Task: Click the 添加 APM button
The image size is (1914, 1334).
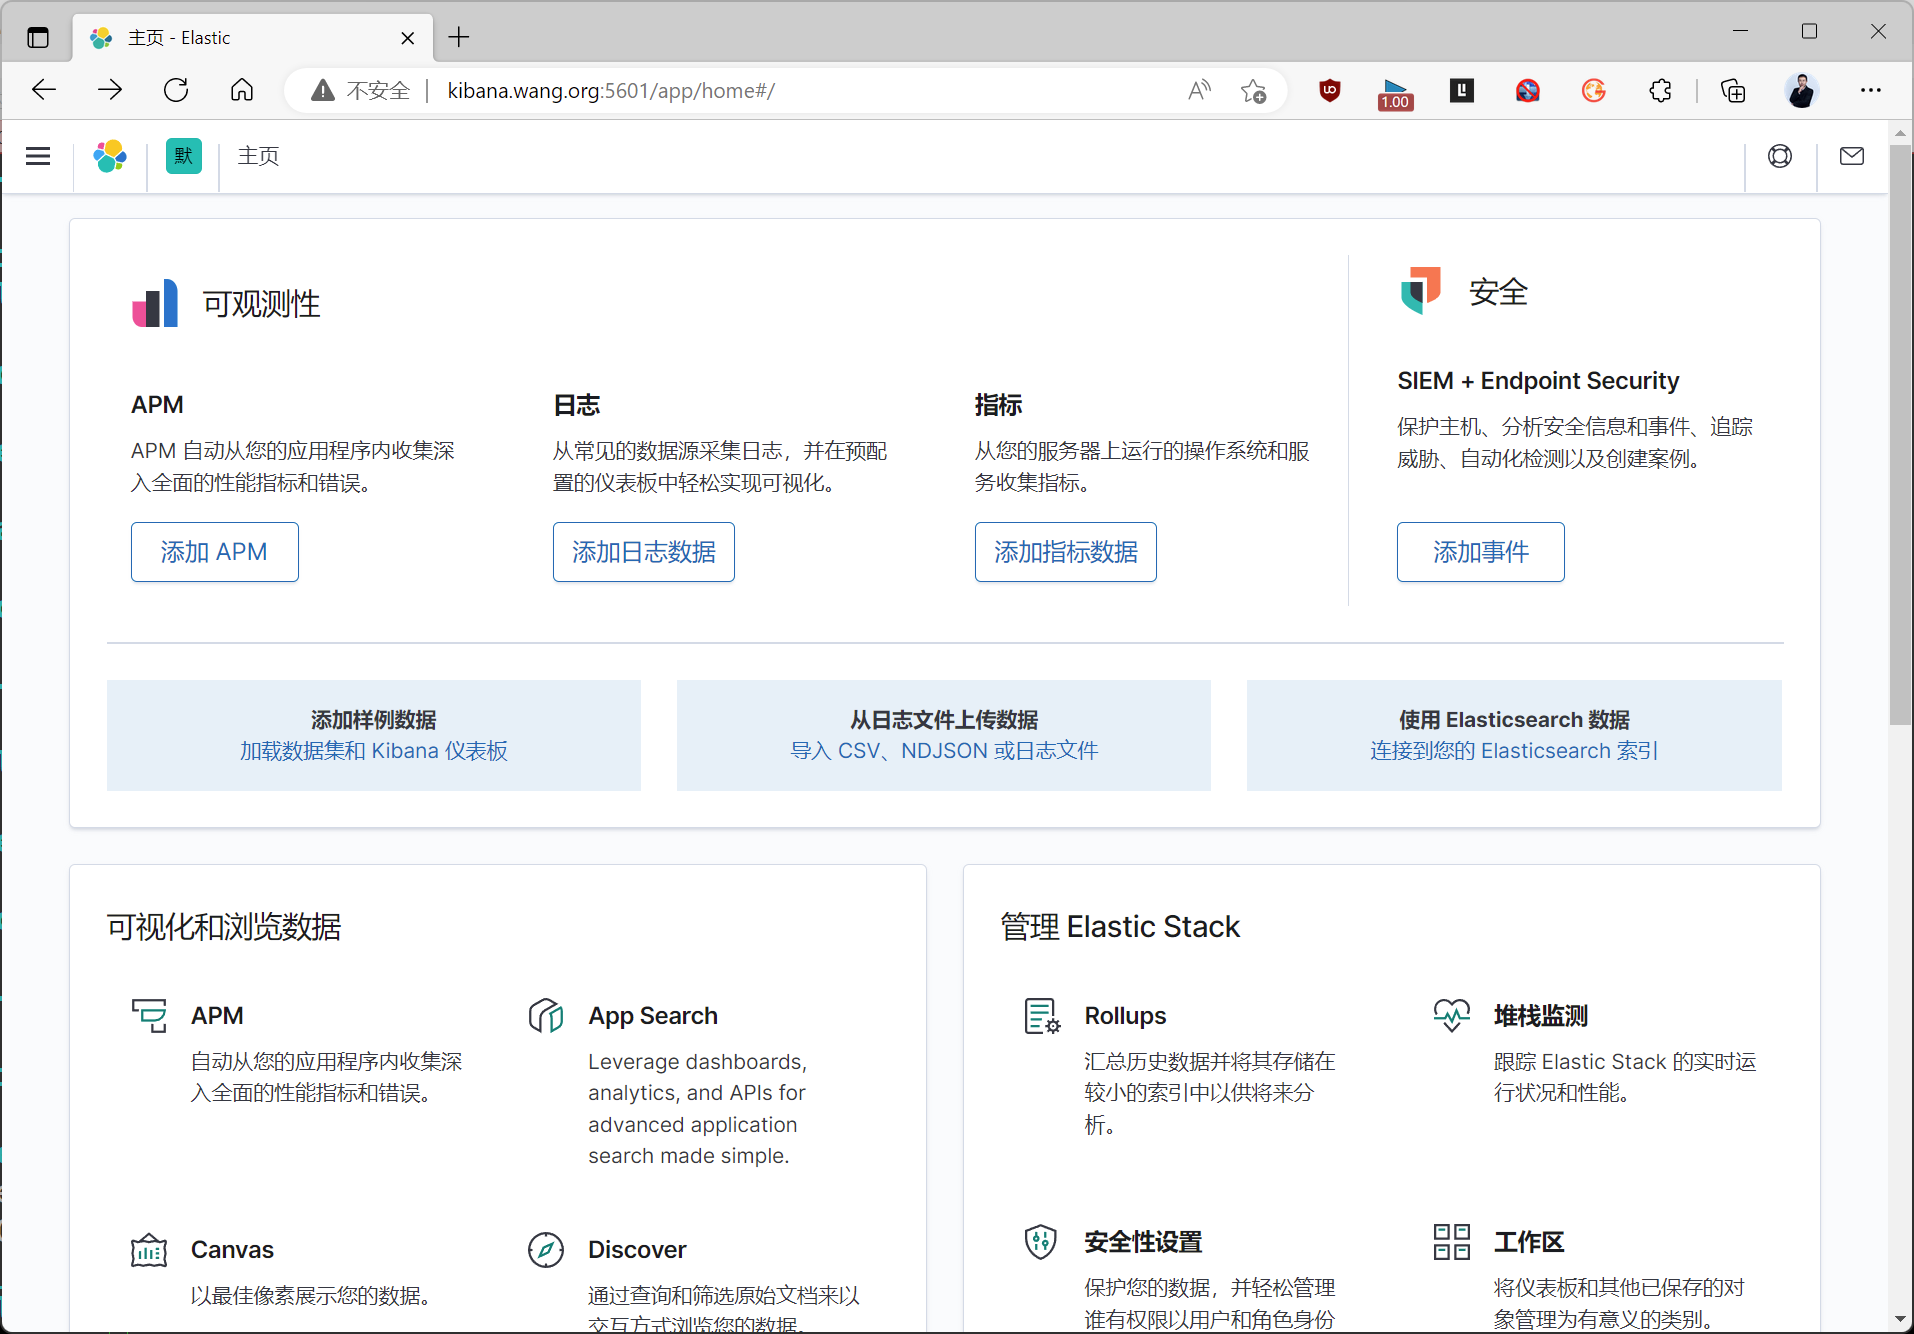Action: click(215, 552)
